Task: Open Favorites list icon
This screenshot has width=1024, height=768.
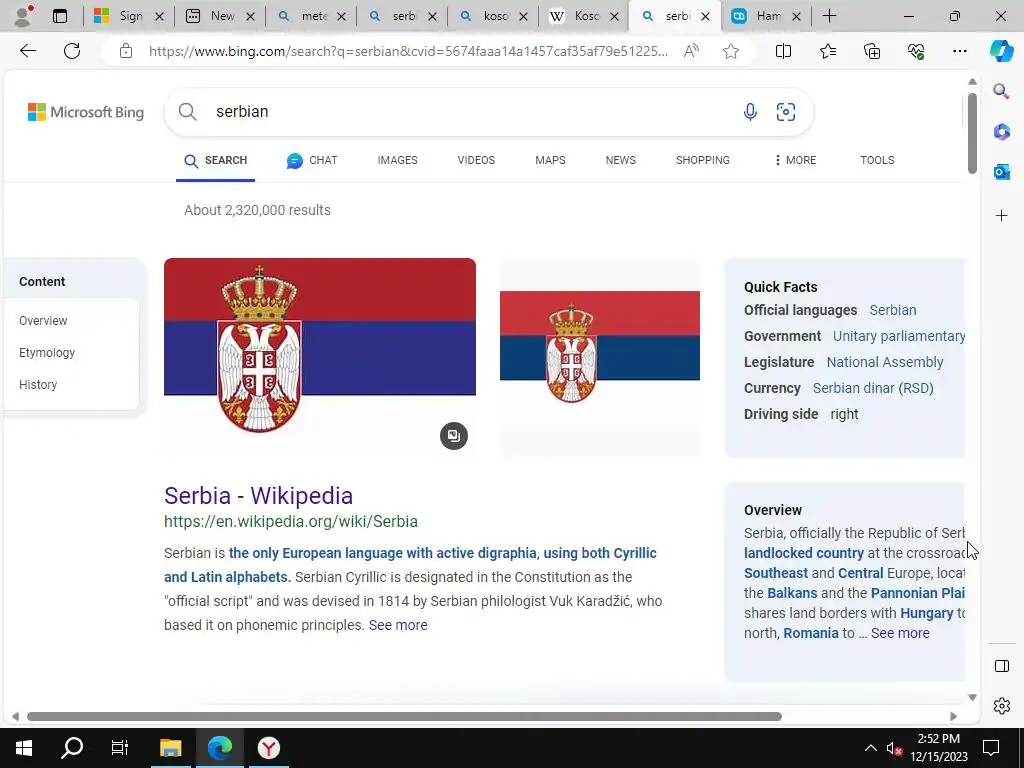Action: 827,51
